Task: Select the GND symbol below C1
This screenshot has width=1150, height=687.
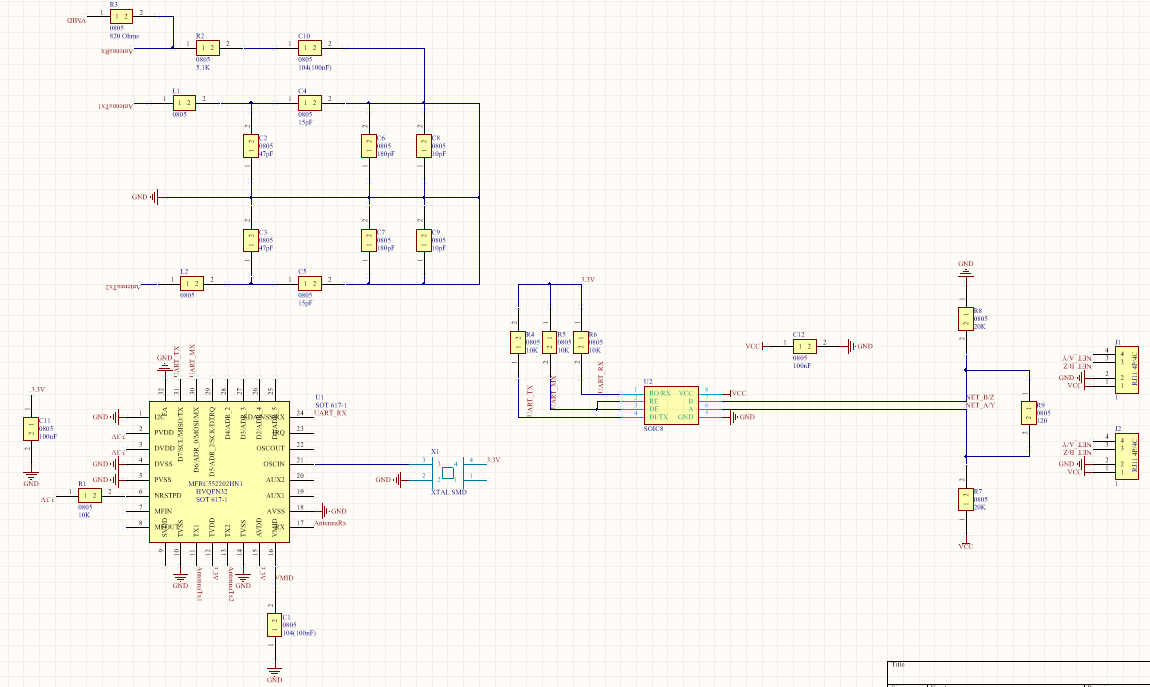Action: 274,668
